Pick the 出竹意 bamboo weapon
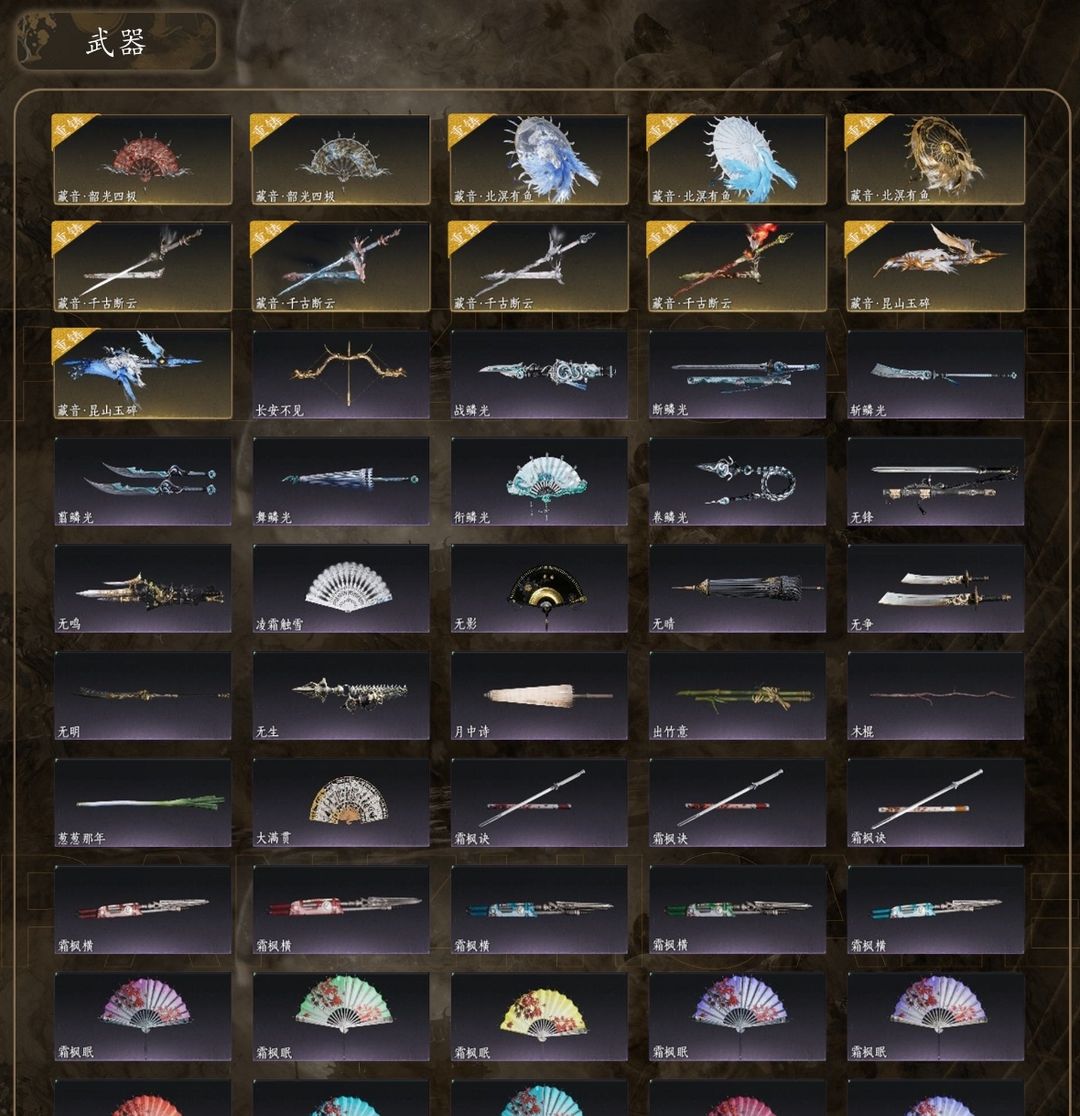 click(x=738, y=695)
